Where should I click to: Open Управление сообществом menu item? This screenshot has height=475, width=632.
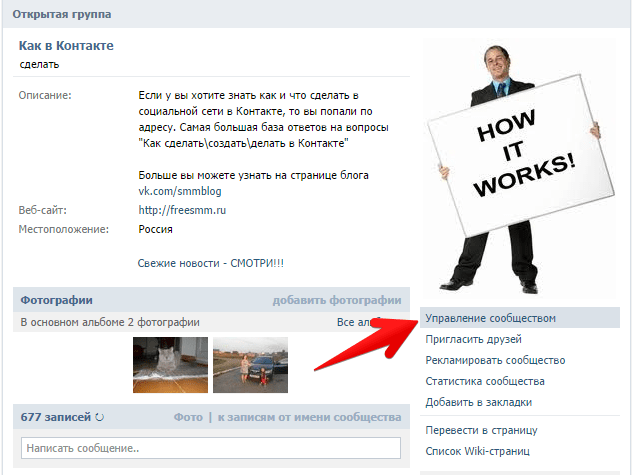[520, 318]
